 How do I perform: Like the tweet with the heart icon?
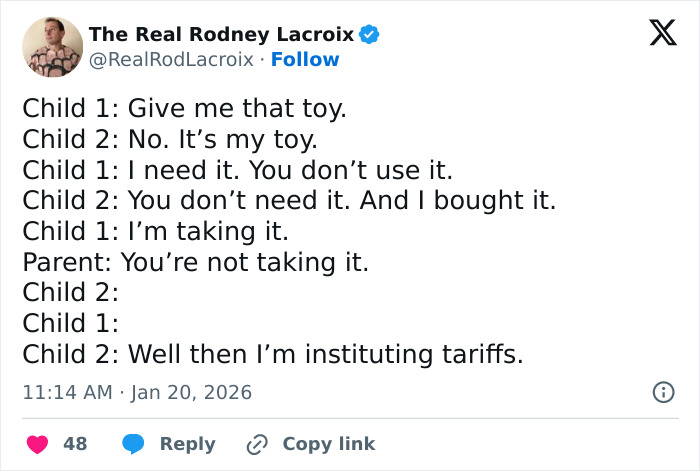[x=36, y=443]
